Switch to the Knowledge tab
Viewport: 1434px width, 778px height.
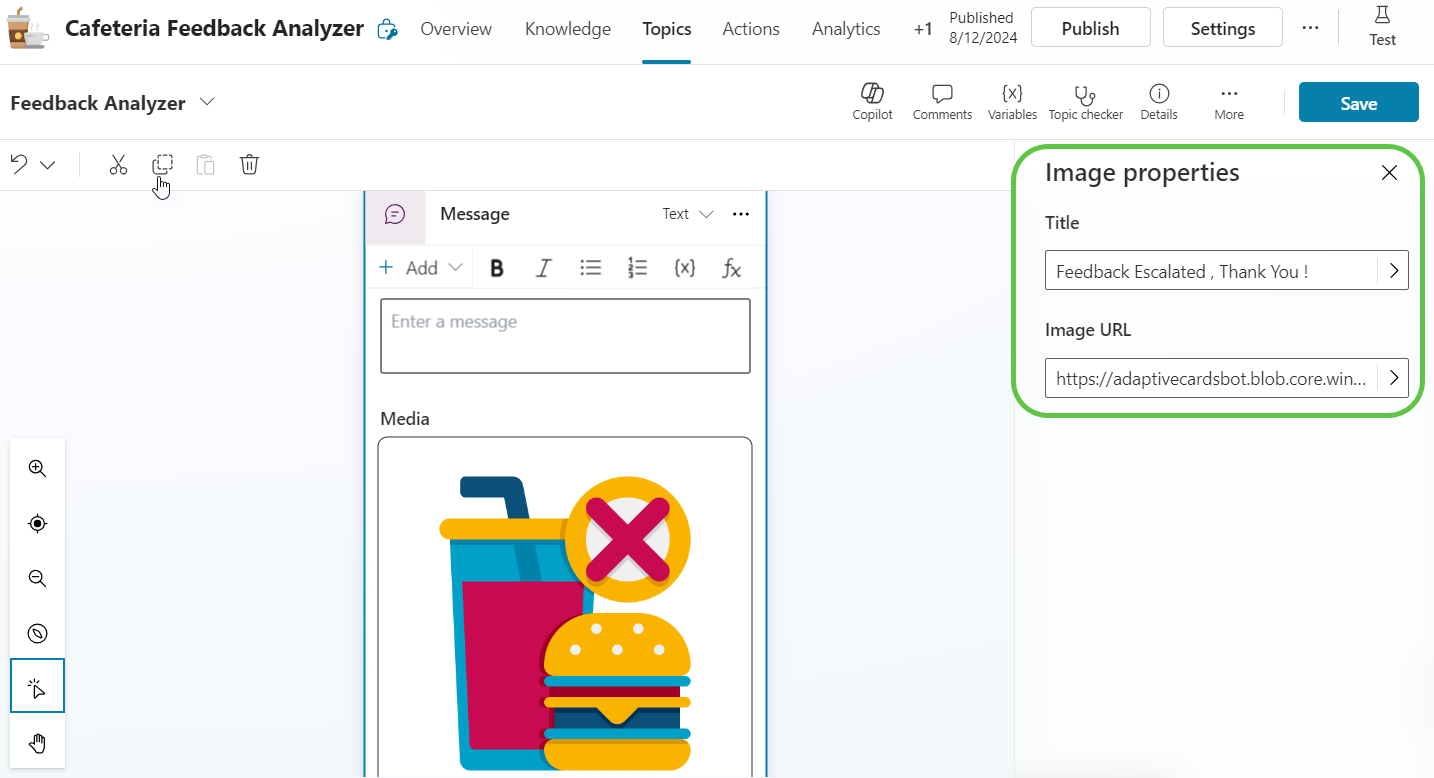coord(567,29)
